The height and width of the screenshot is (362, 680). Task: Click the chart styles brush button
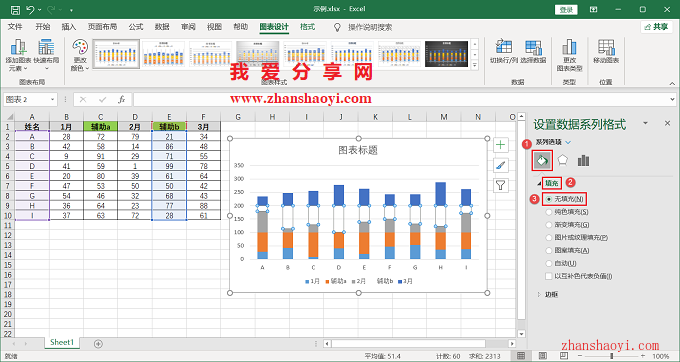(x=500, y=165)
